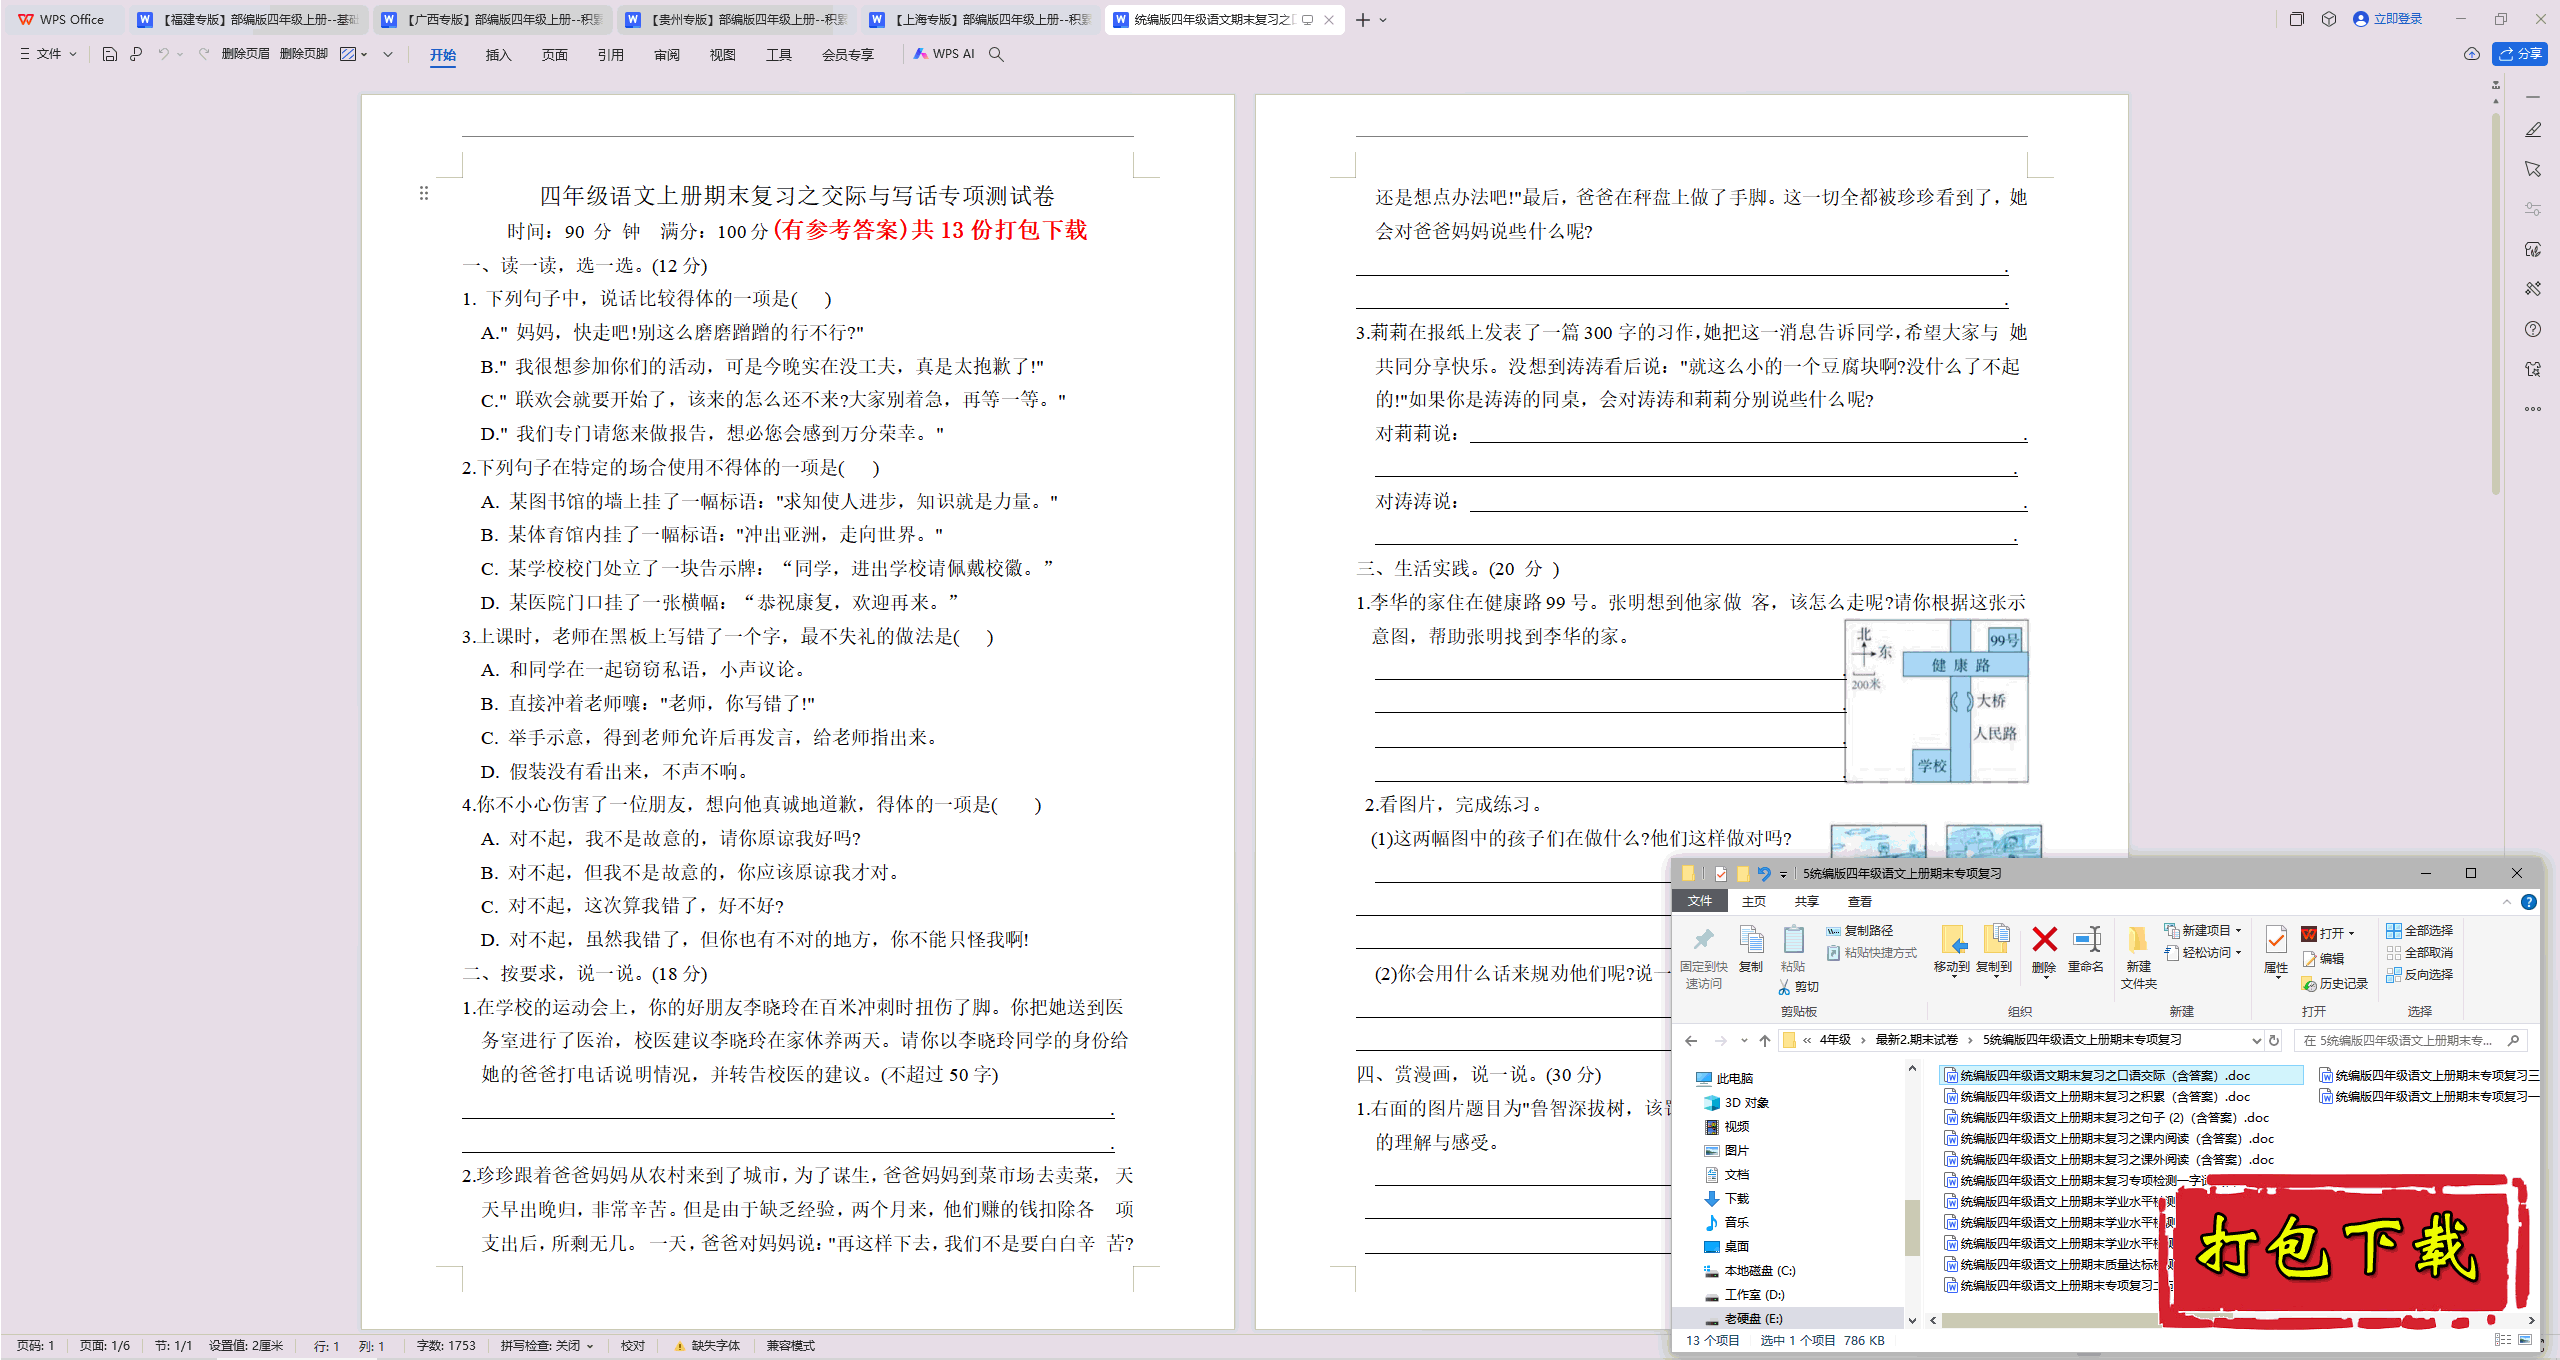This screenshot has width=2560, height=1360.
Task: Click the 删除页眉 button
Action: (245, 54)
